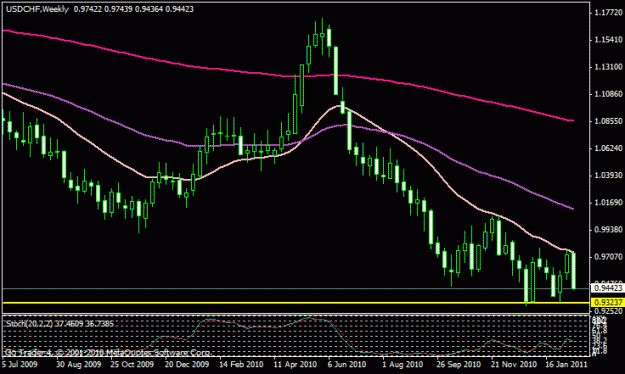Click the 1.06240 price axis label
The image size is (625, 374).
pos(608,148)
